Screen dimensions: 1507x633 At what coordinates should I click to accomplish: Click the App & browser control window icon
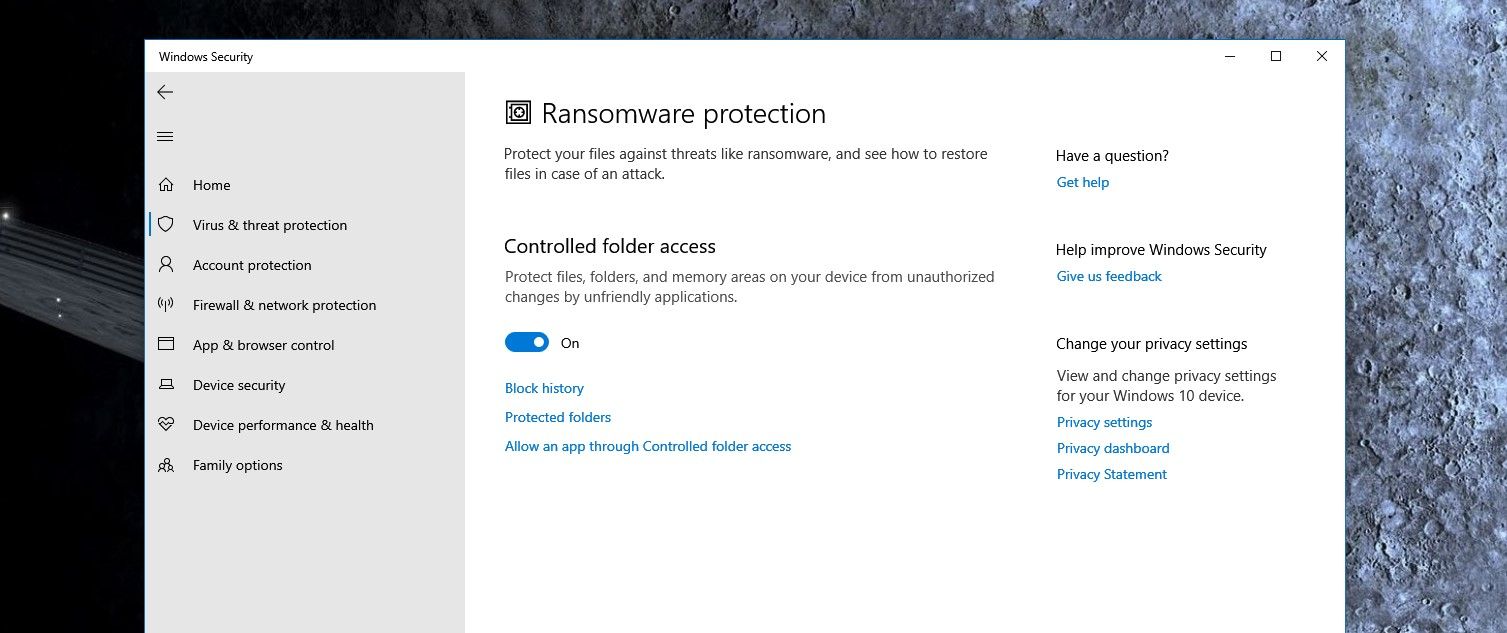[166, 345]
